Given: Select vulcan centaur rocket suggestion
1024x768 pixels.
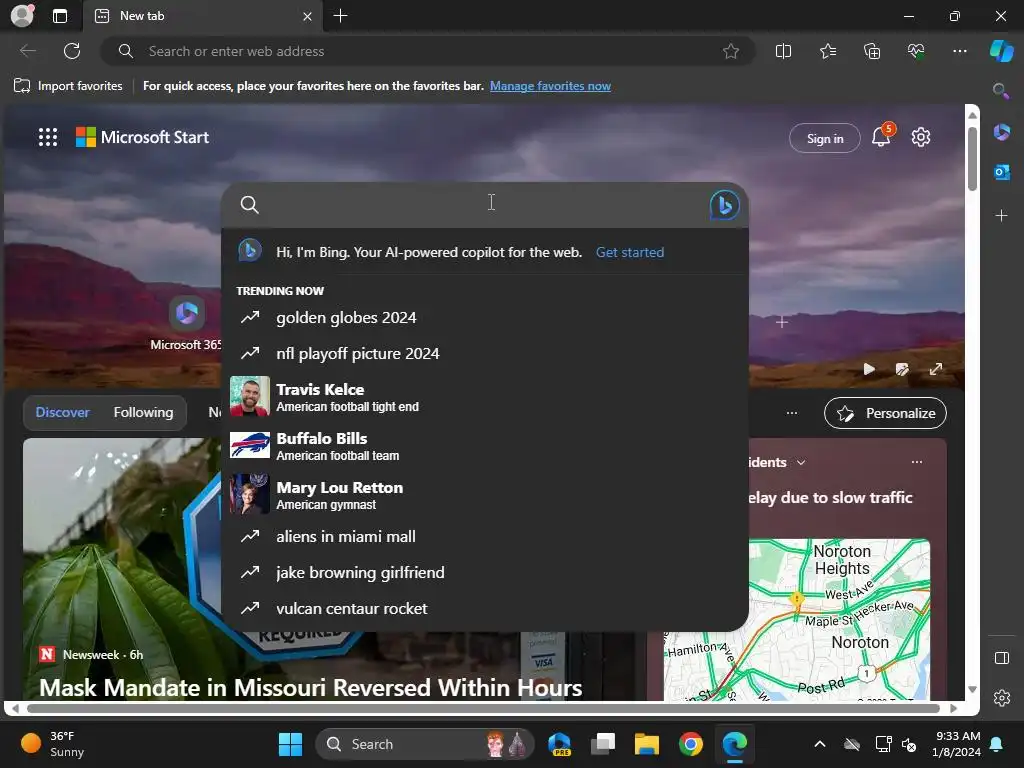Looking at the screenshot, I should (x=485, y=609).
